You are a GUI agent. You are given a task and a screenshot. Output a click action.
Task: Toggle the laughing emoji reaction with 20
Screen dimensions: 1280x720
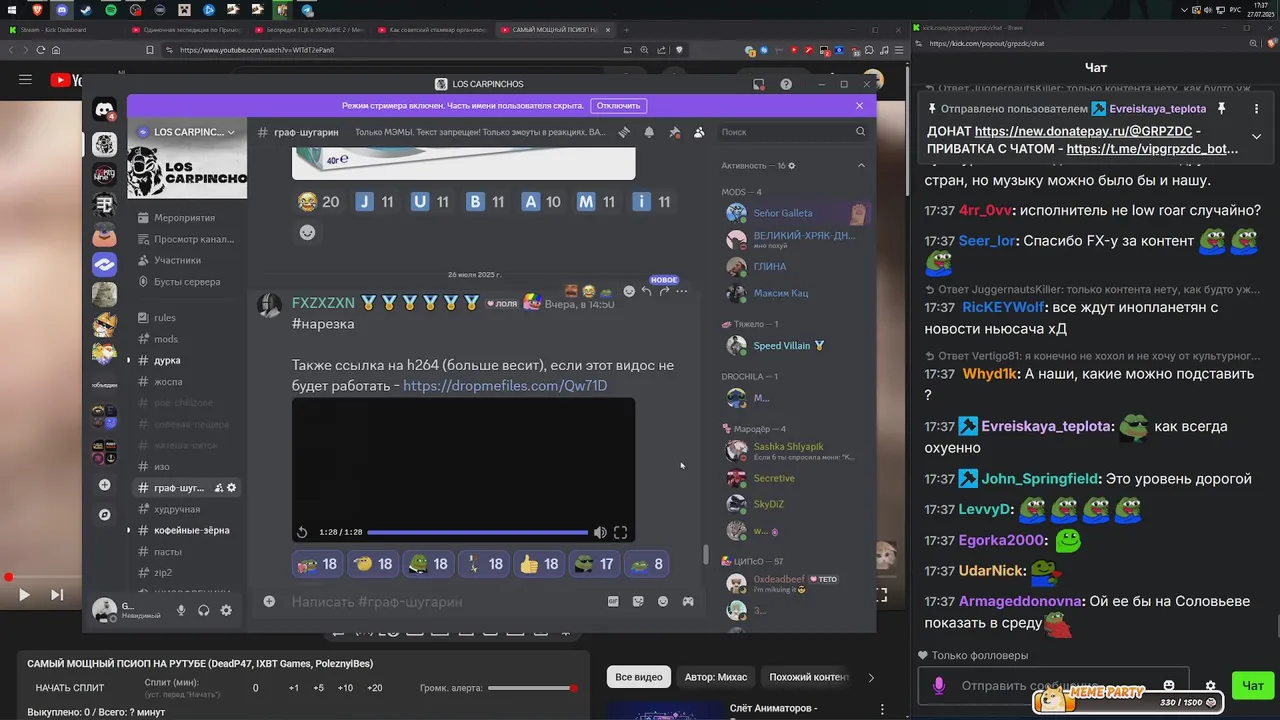pyautogui.click(x=318, y=202)
